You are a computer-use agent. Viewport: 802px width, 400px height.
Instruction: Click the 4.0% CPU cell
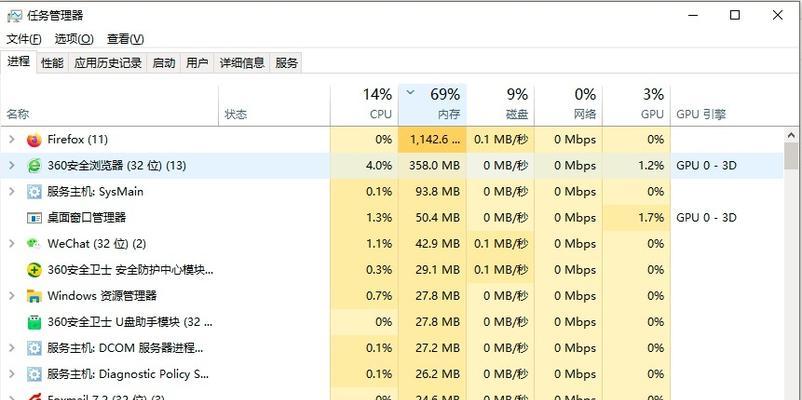pyautogui.click(x=364, y=166)
